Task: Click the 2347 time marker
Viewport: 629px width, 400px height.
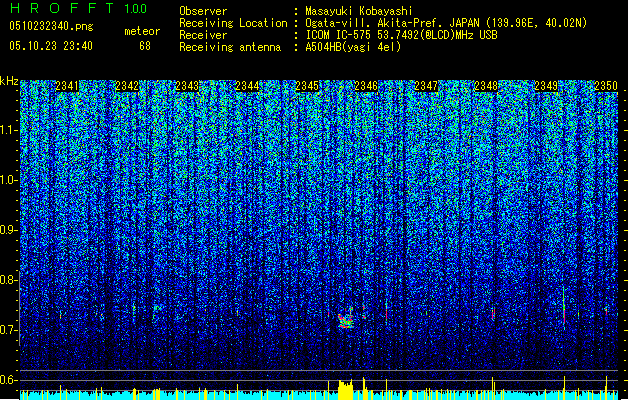Action: tap(426, 86)
